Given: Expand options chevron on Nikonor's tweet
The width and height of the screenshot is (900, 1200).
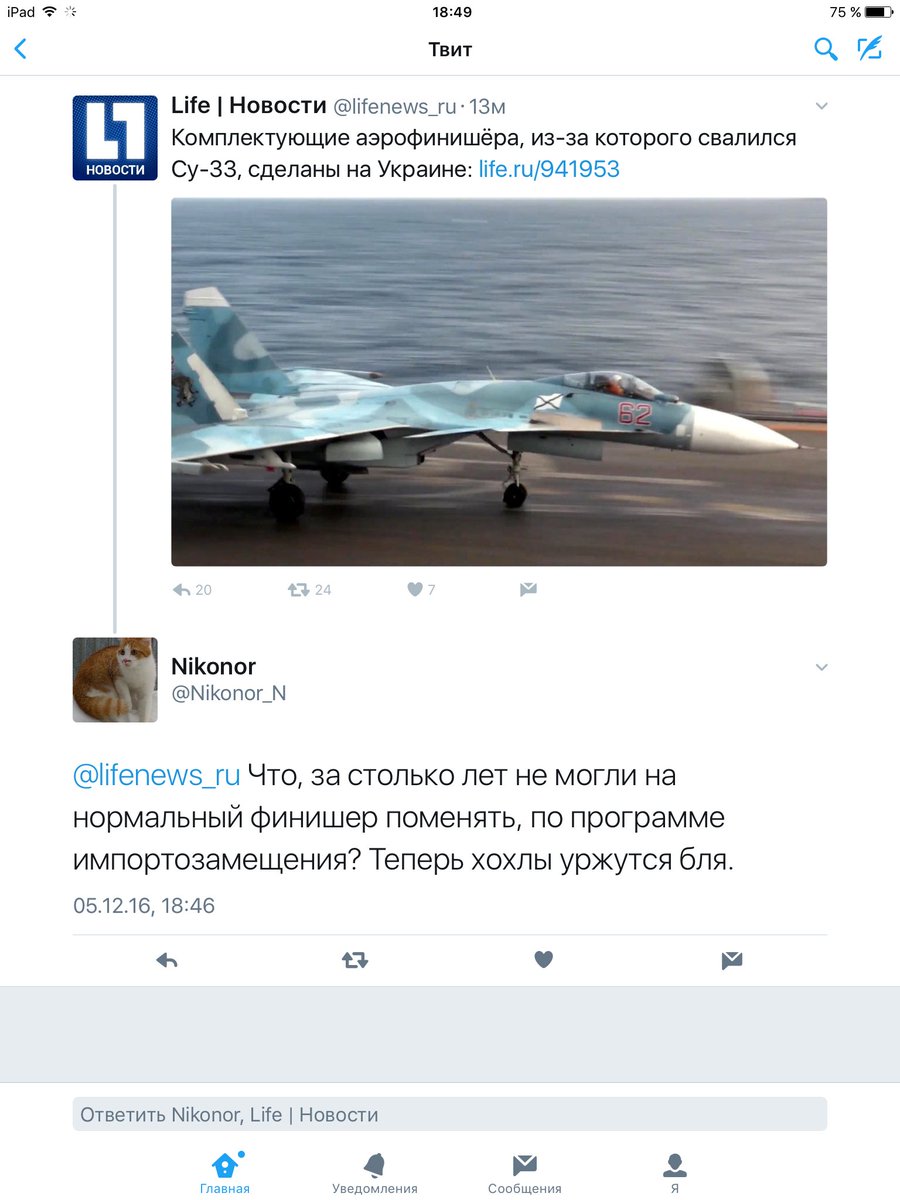Looking at the screenshot, I should (x=821, y=667).
